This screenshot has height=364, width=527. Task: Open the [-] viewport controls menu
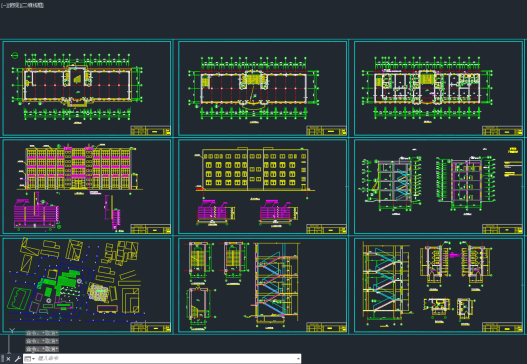4,5
